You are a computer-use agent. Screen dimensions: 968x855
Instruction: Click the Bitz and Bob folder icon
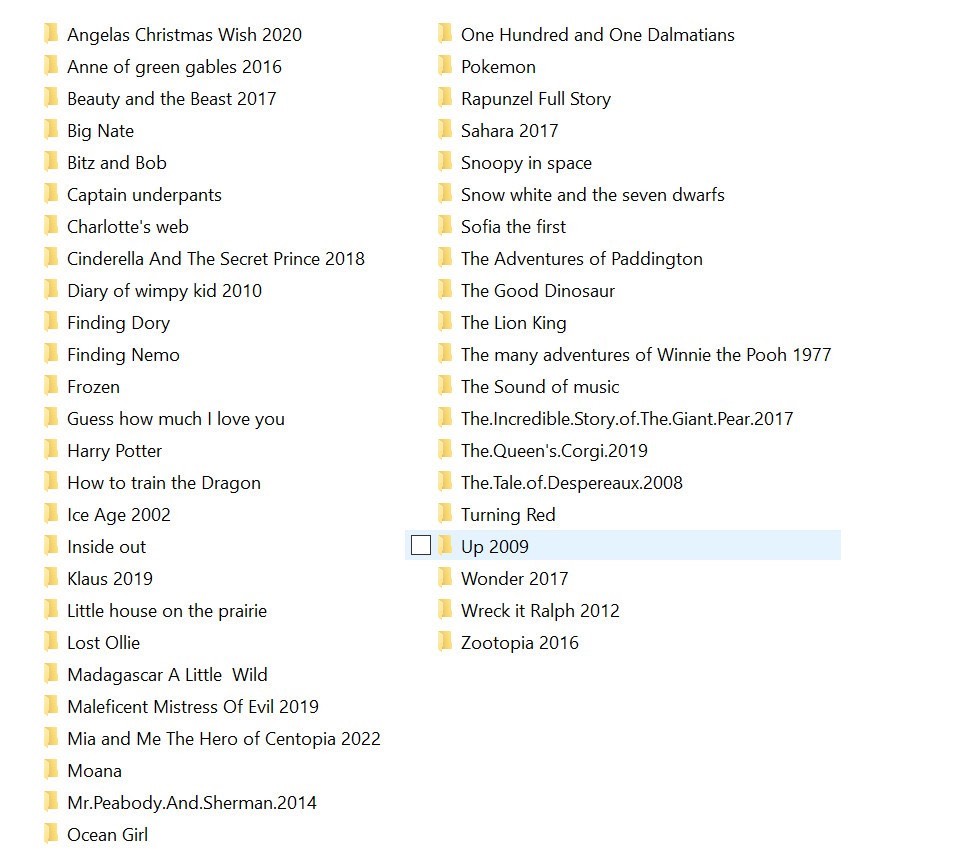(x=51, y=162)
